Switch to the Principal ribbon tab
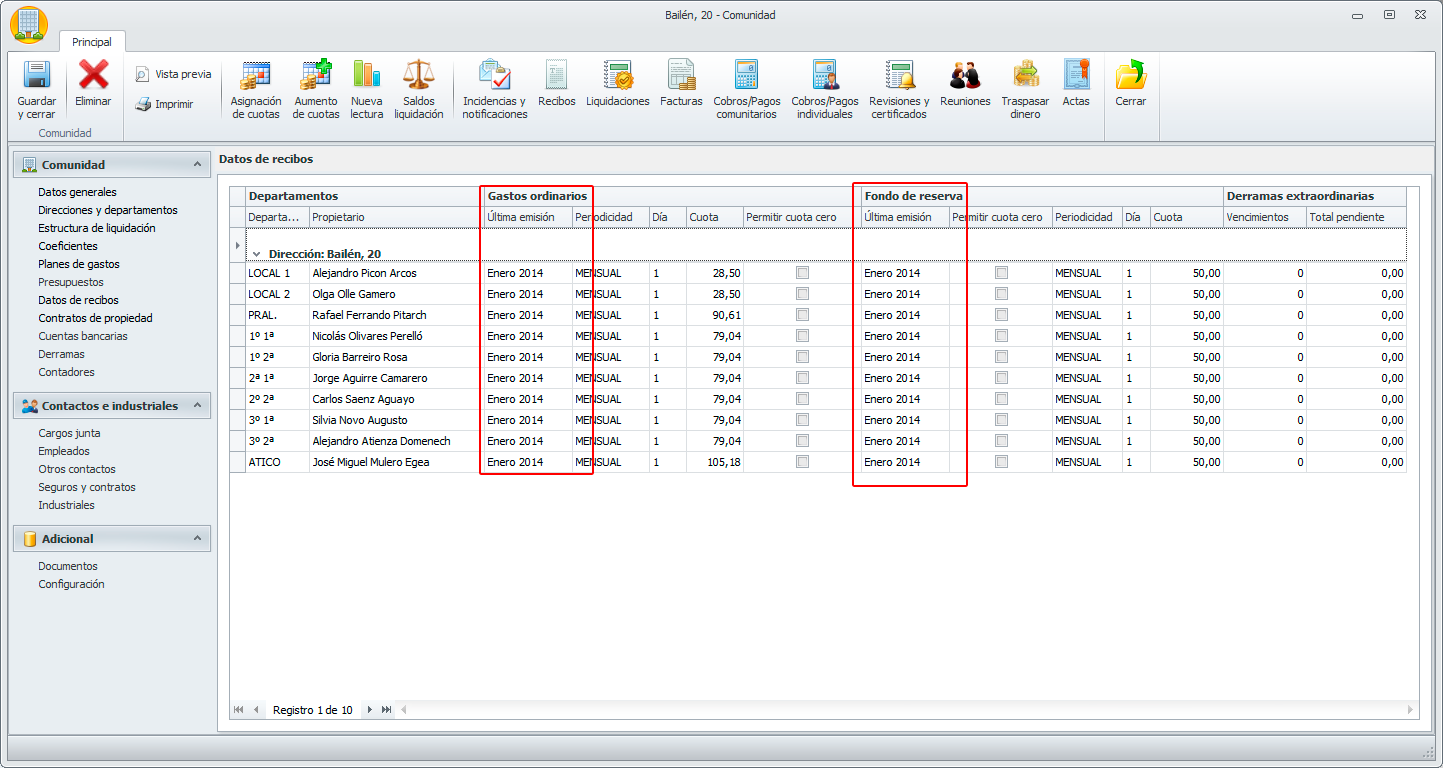This screenshot has width=1443, height=768. pyautogui.click(x=92, y=42)
